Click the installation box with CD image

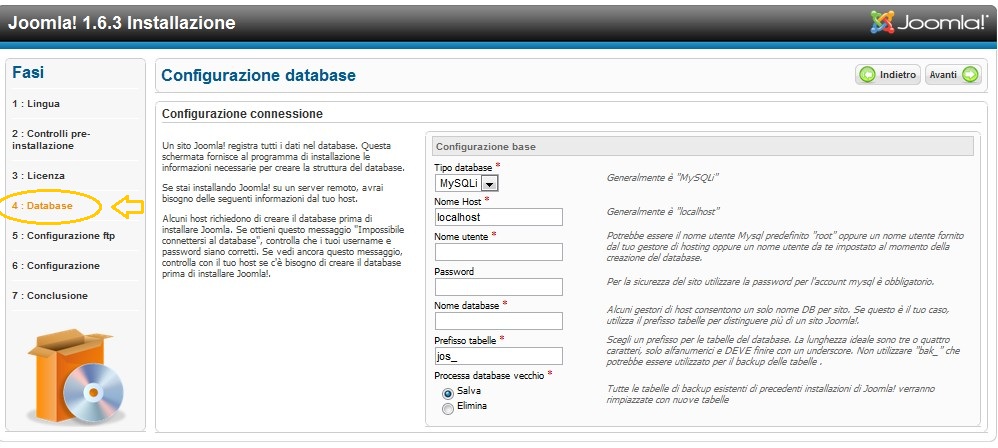pyautogui.click(x=74, y=377)
